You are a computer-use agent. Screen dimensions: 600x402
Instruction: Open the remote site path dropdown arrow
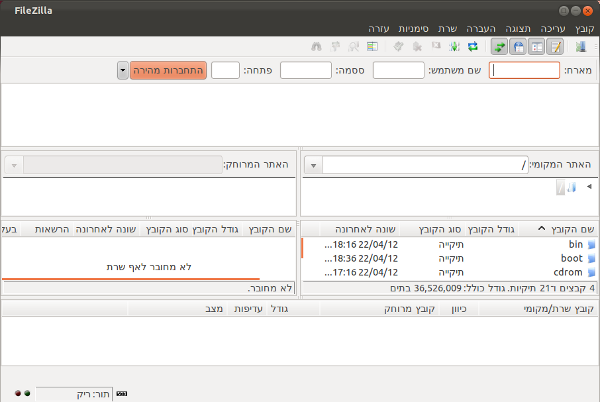(14, 166)
